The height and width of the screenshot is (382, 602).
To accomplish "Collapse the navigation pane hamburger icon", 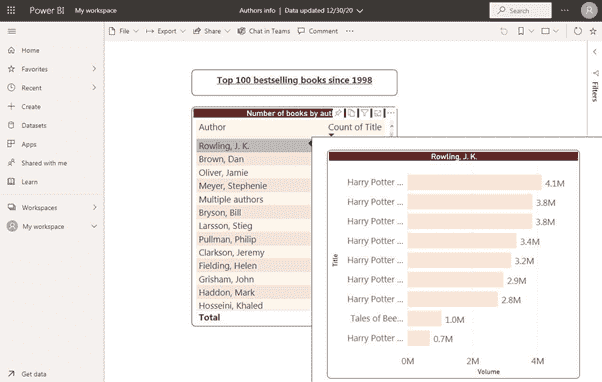I will pyautogui.click(x=12, y=31).
